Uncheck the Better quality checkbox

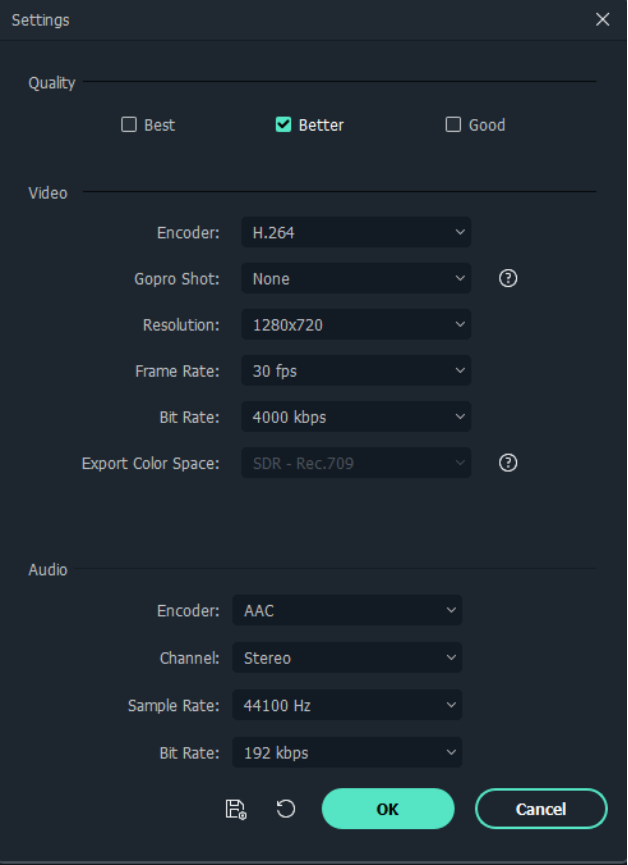click(283, 125)
